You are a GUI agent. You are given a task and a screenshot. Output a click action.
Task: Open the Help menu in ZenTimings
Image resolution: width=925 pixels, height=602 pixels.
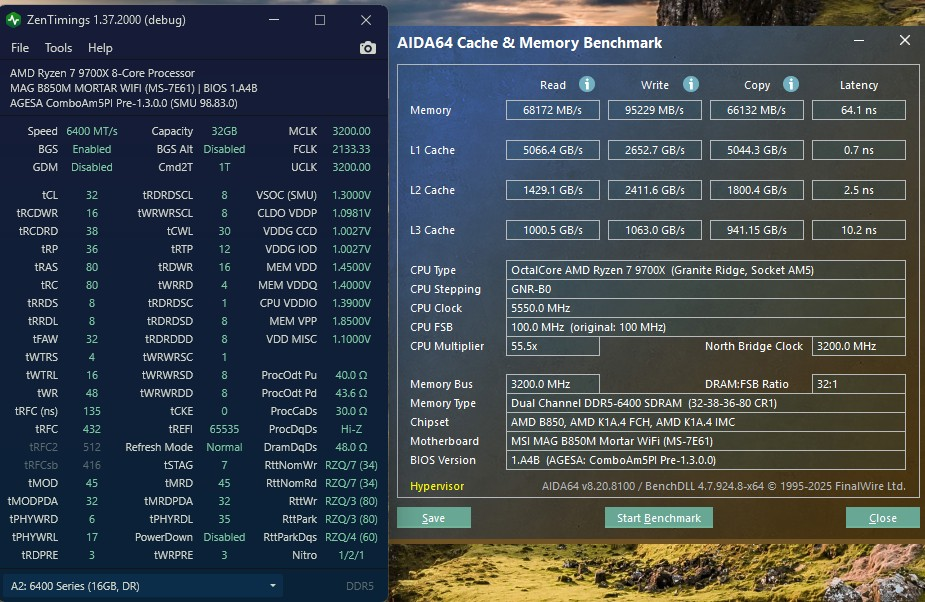pos(100,48)
